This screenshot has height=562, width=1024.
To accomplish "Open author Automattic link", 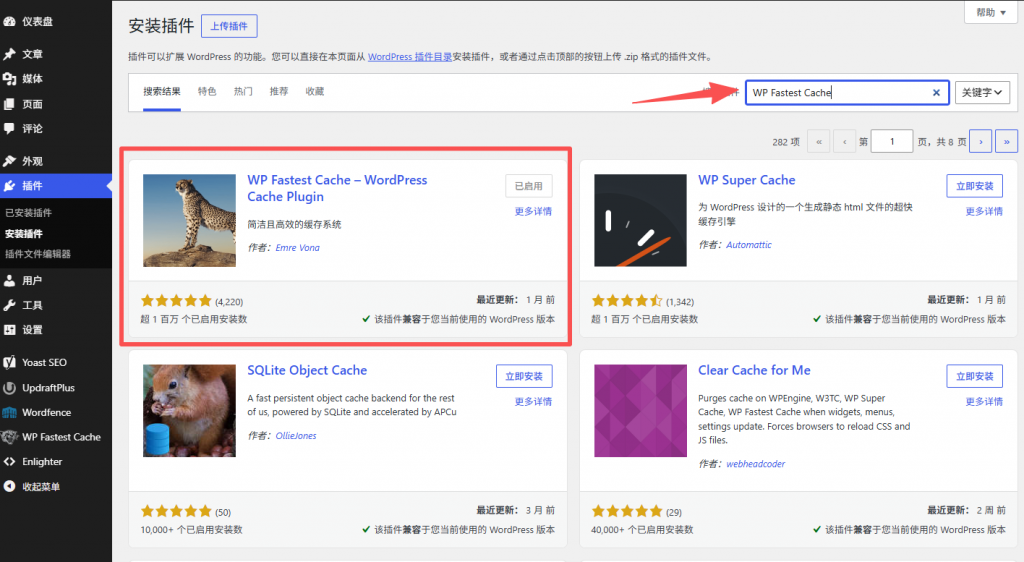I will coord(749,245).
